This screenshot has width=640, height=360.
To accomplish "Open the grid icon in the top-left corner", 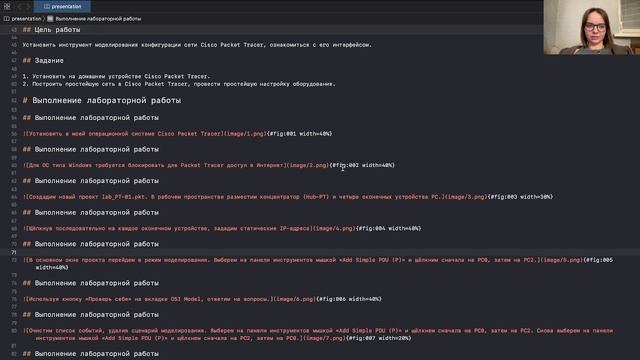I will (7, 6).
